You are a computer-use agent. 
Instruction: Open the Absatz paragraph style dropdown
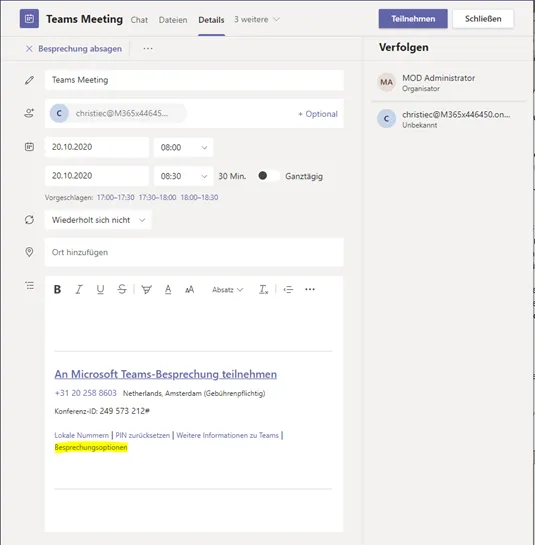coord(227,290)
